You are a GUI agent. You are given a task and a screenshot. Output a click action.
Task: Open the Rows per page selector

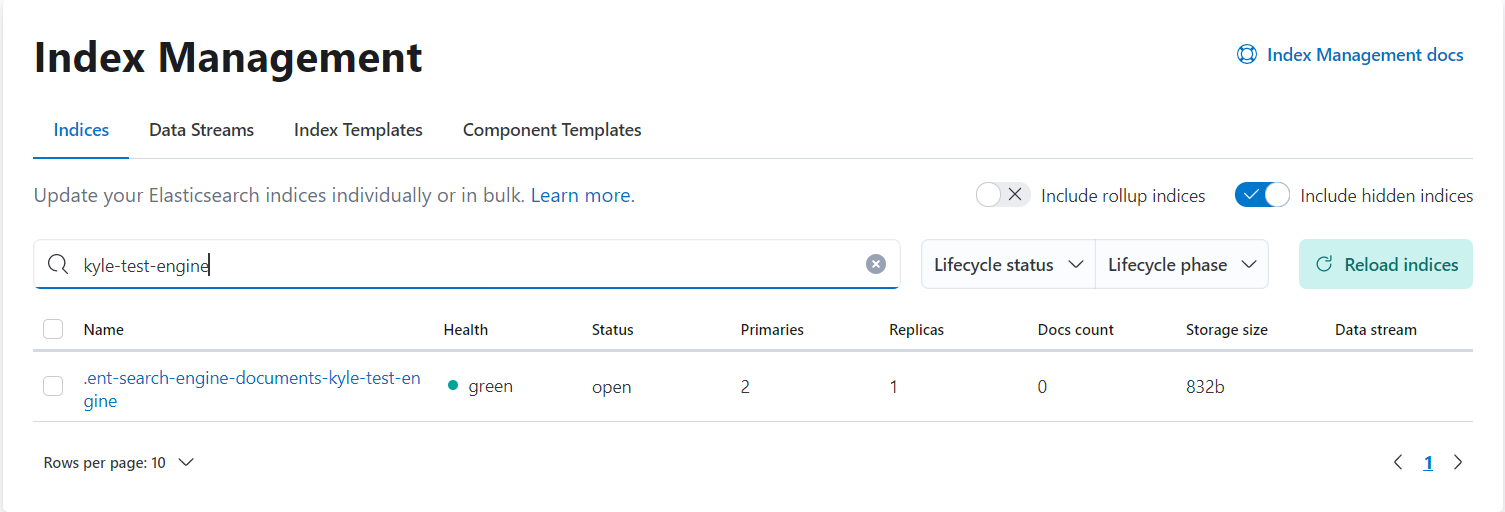[x=118, y=463]
